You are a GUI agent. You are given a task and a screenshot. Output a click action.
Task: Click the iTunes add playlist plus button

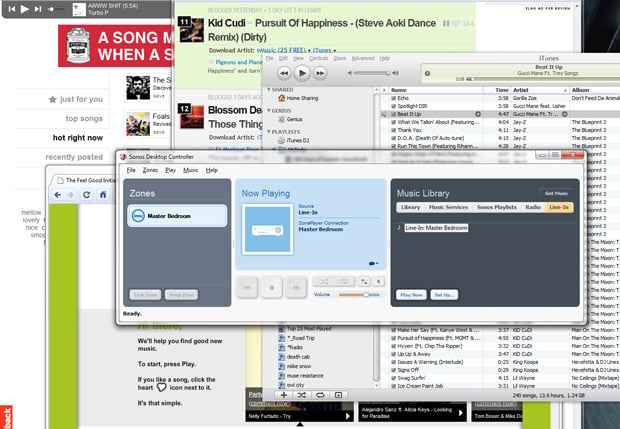click(x=284, y=395)
